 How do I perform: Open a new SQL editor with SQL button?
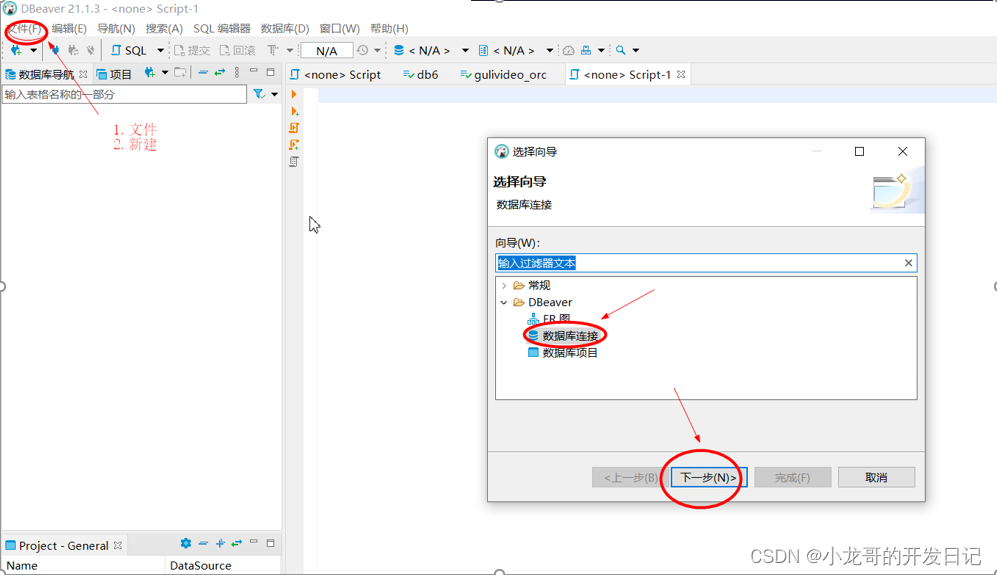[128, 50]
